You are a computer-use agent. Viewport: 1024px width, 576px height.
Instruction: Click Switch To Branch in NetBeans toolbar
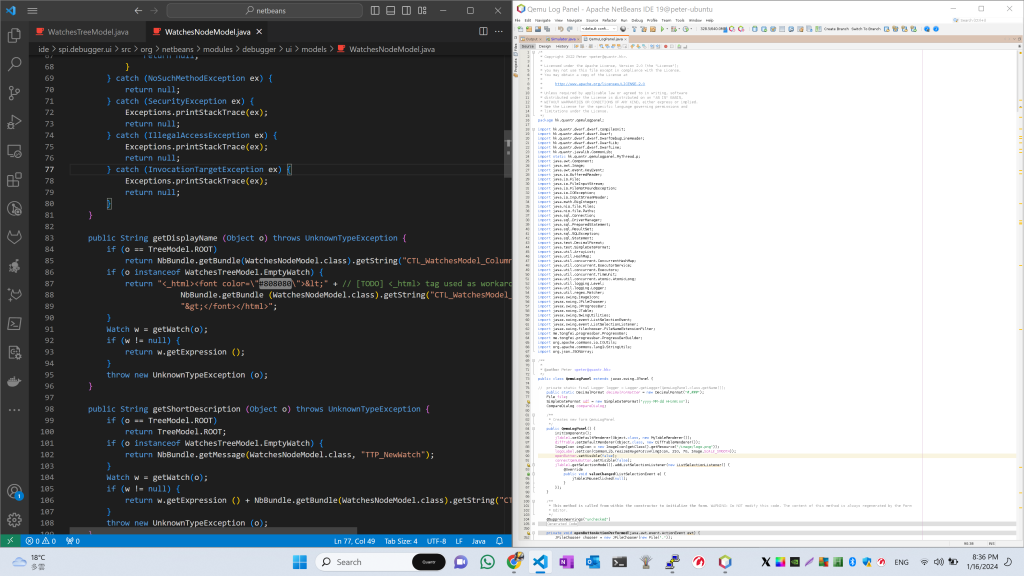[x=865, y=29]
